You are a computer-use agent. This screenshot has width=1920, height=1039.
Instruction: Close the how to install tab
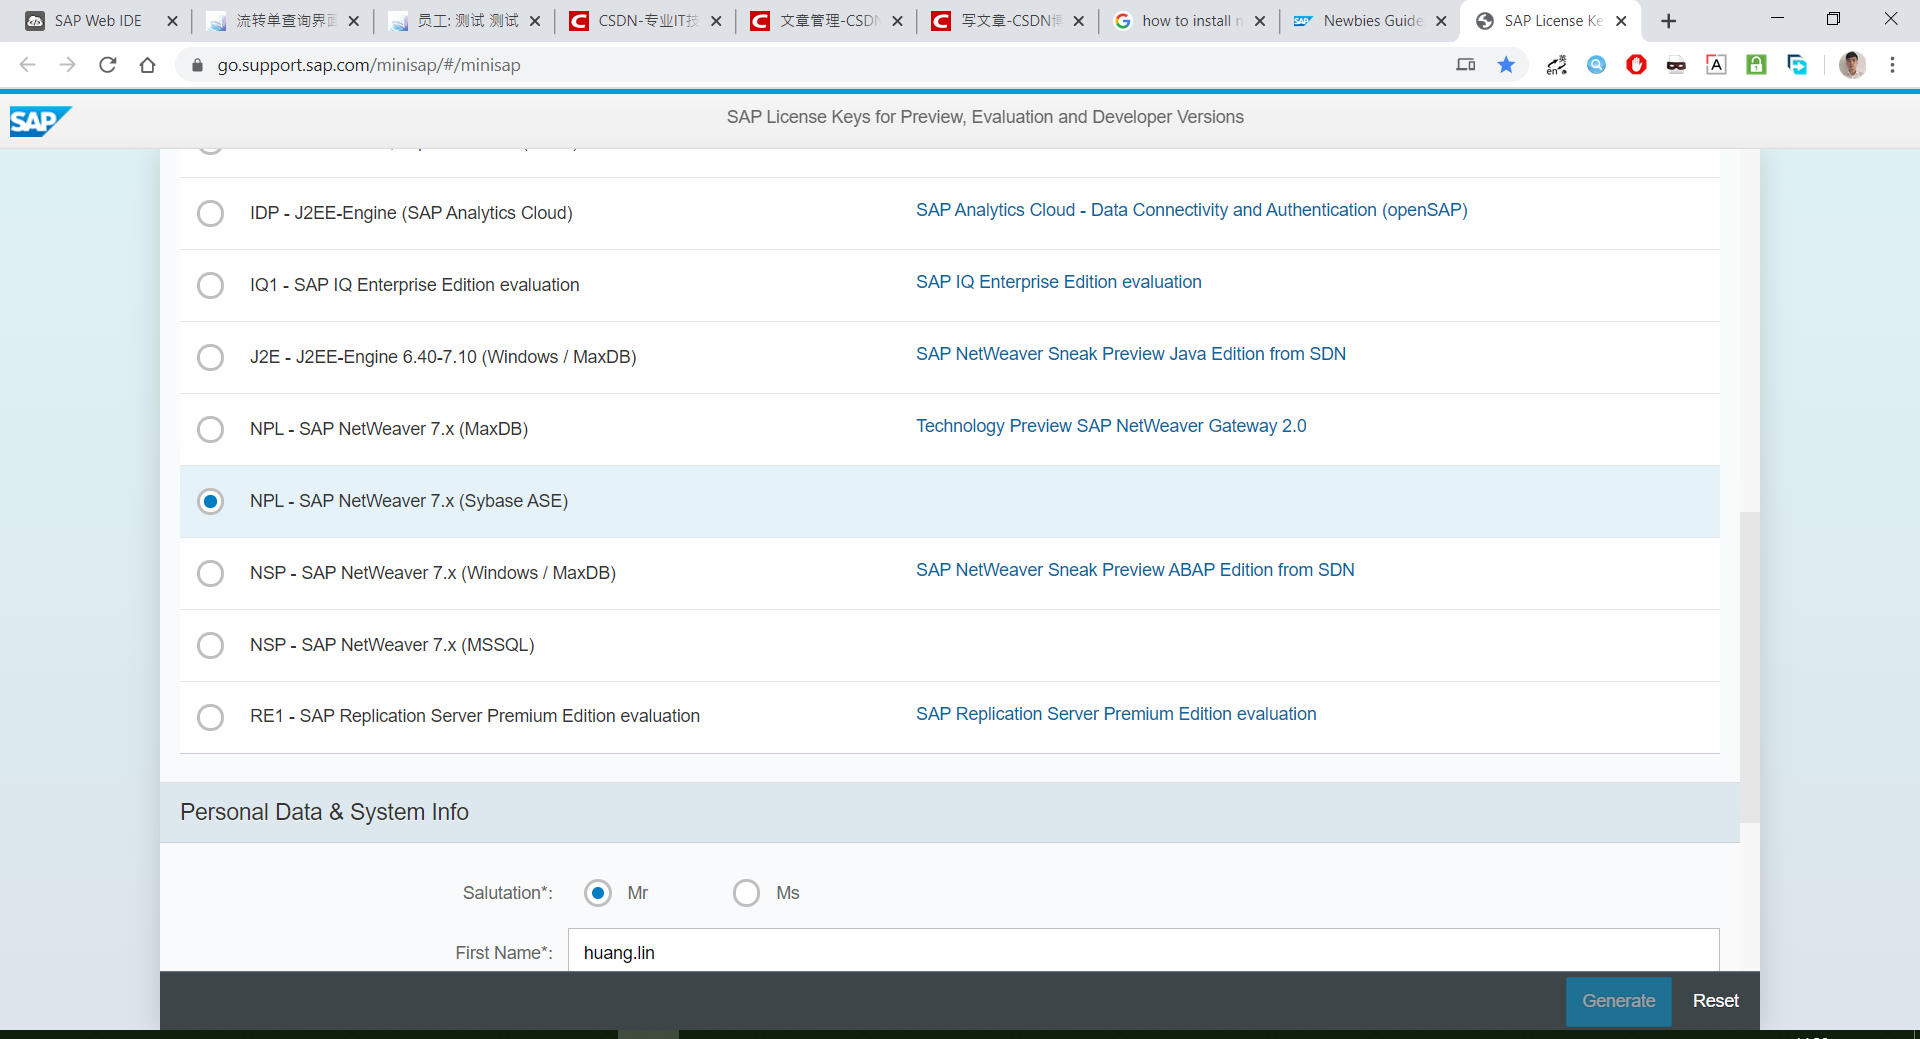pos(1259,21)
